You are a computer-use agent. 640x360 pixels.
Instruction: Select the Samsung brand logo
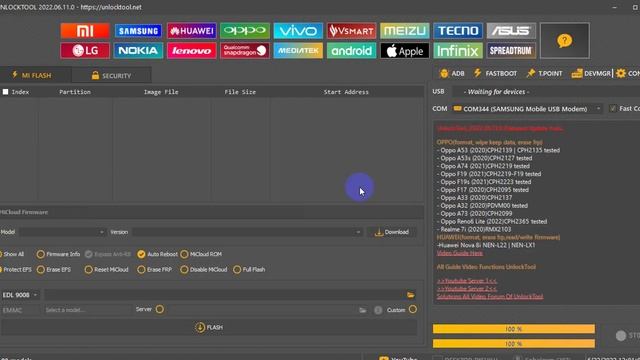point(138,31)
